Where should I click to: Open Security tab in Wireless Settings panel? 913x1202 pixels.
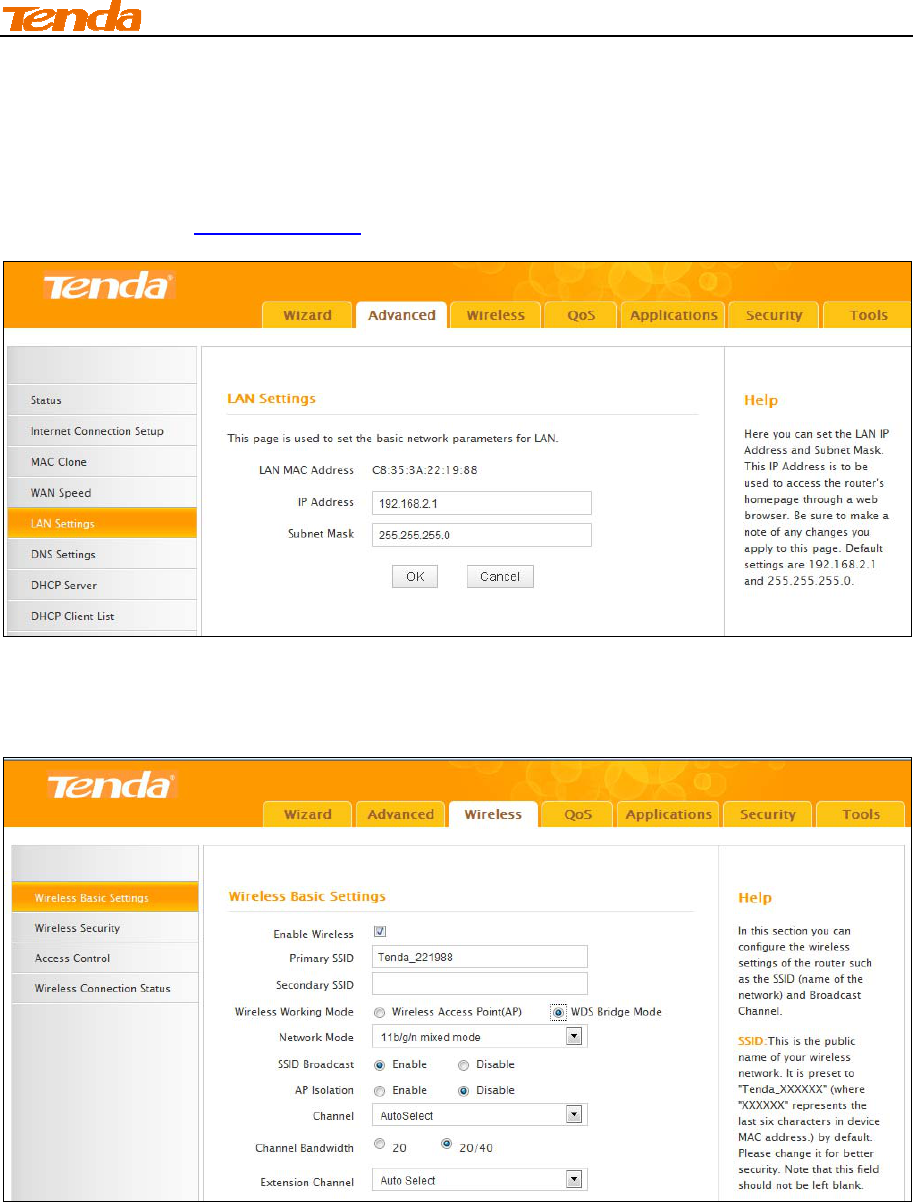767,814
